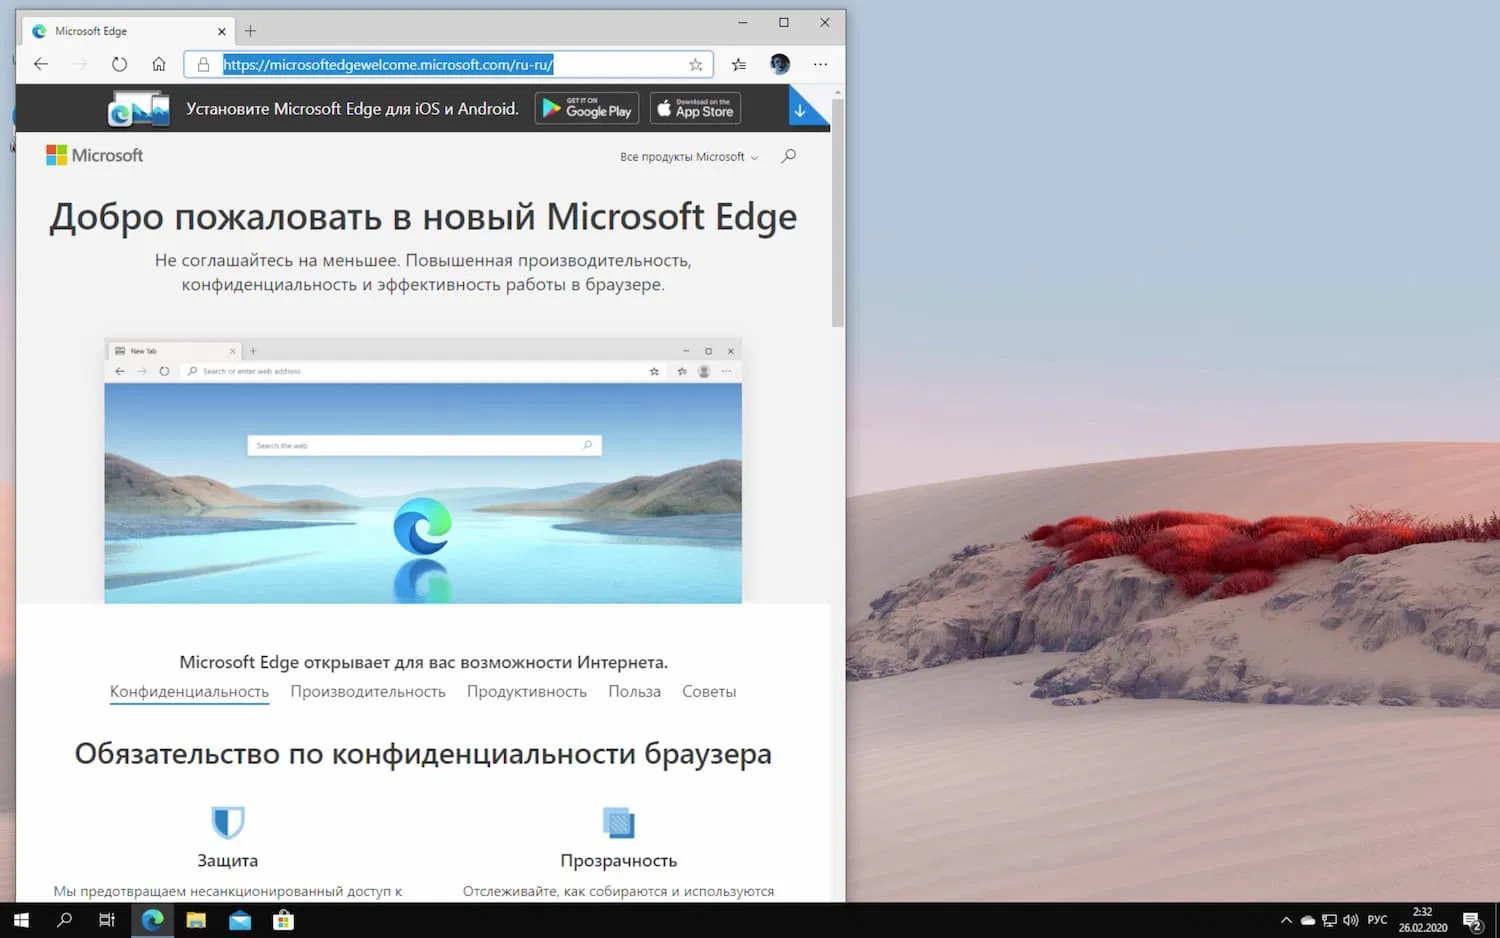The image size is (1500, 938).
Task: Open the page search magnifier
Action: 788,156
